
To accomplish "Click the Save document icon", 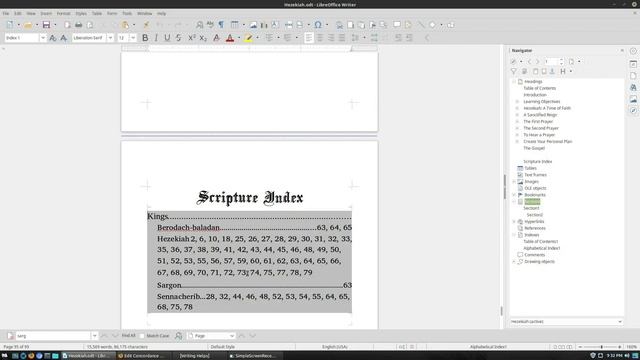I will point(47,25).
